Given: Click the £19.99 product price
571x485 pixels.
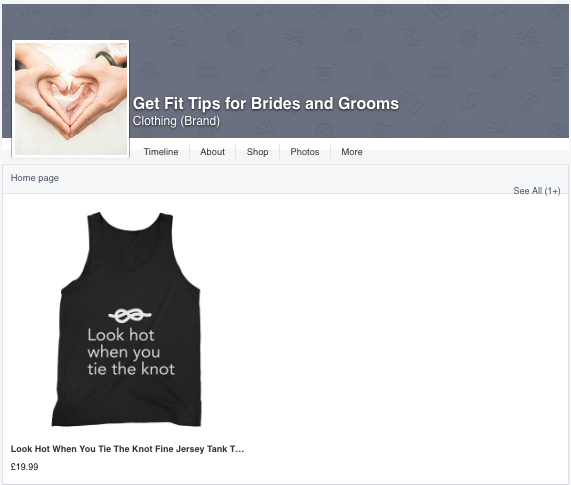Looking at the screenshot, I should pyautogui.click(x=24, y=467).
